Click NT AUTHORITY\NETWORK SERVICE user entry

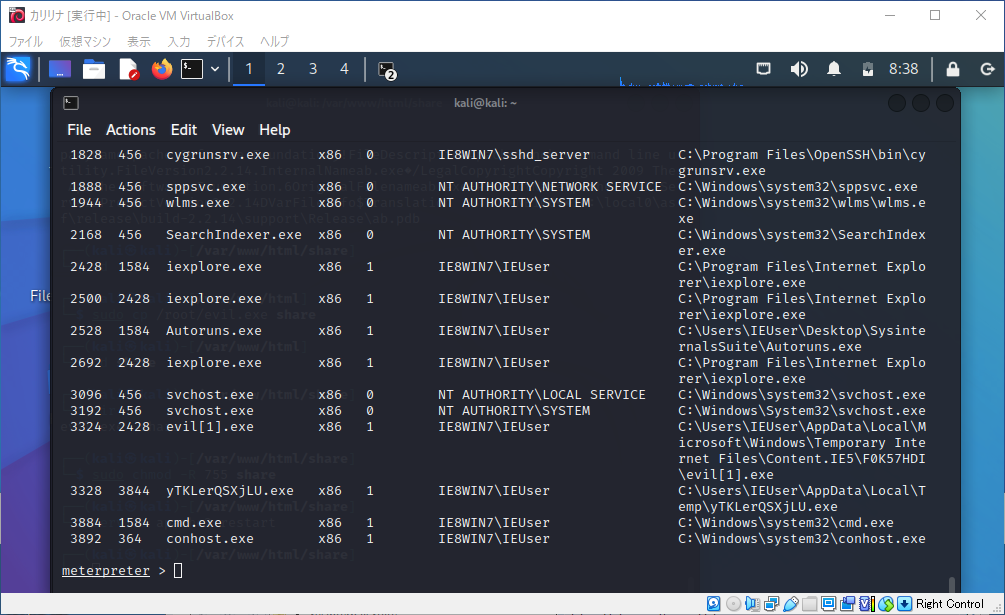(x=549, y=187)
